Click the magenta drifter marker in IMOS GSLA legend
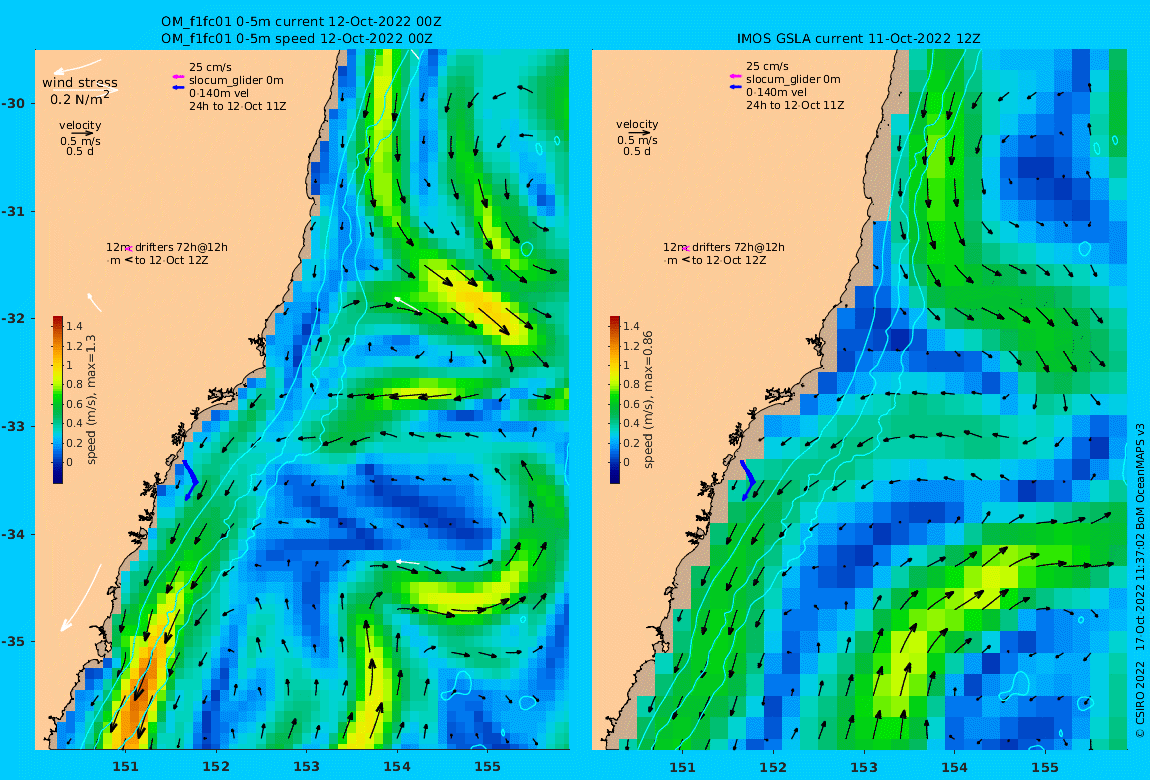Viewport: 1150px width, 780px height. coord(686,249)
